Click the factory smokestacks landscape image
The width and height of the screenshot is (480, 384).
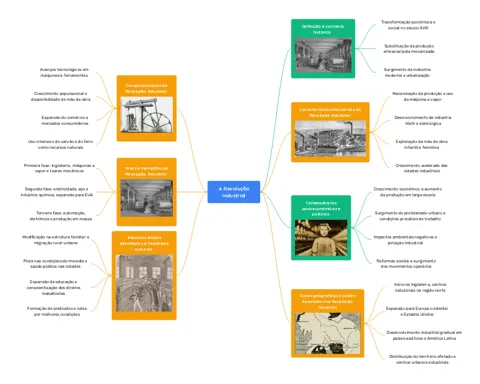point(330,138)
